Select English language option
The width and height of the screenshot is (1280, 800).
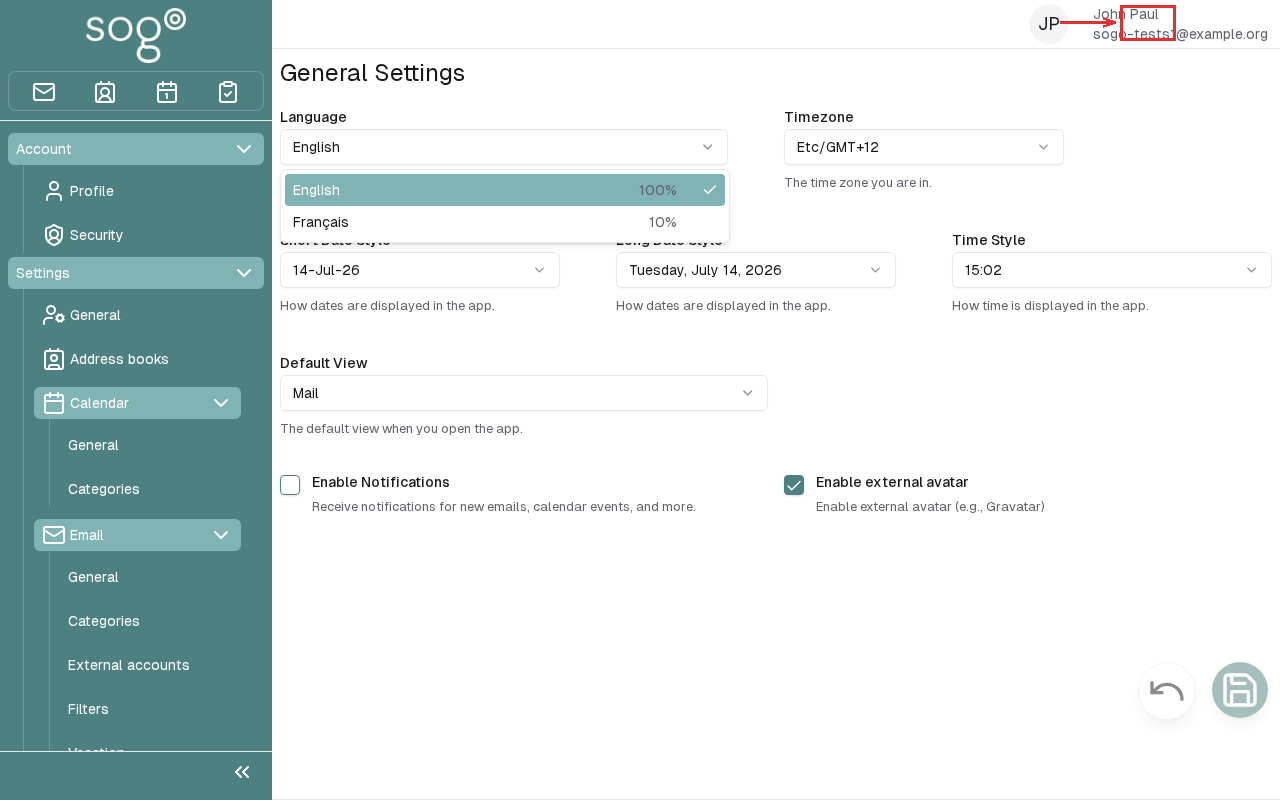pyautogui.click(x=505, y=190)
